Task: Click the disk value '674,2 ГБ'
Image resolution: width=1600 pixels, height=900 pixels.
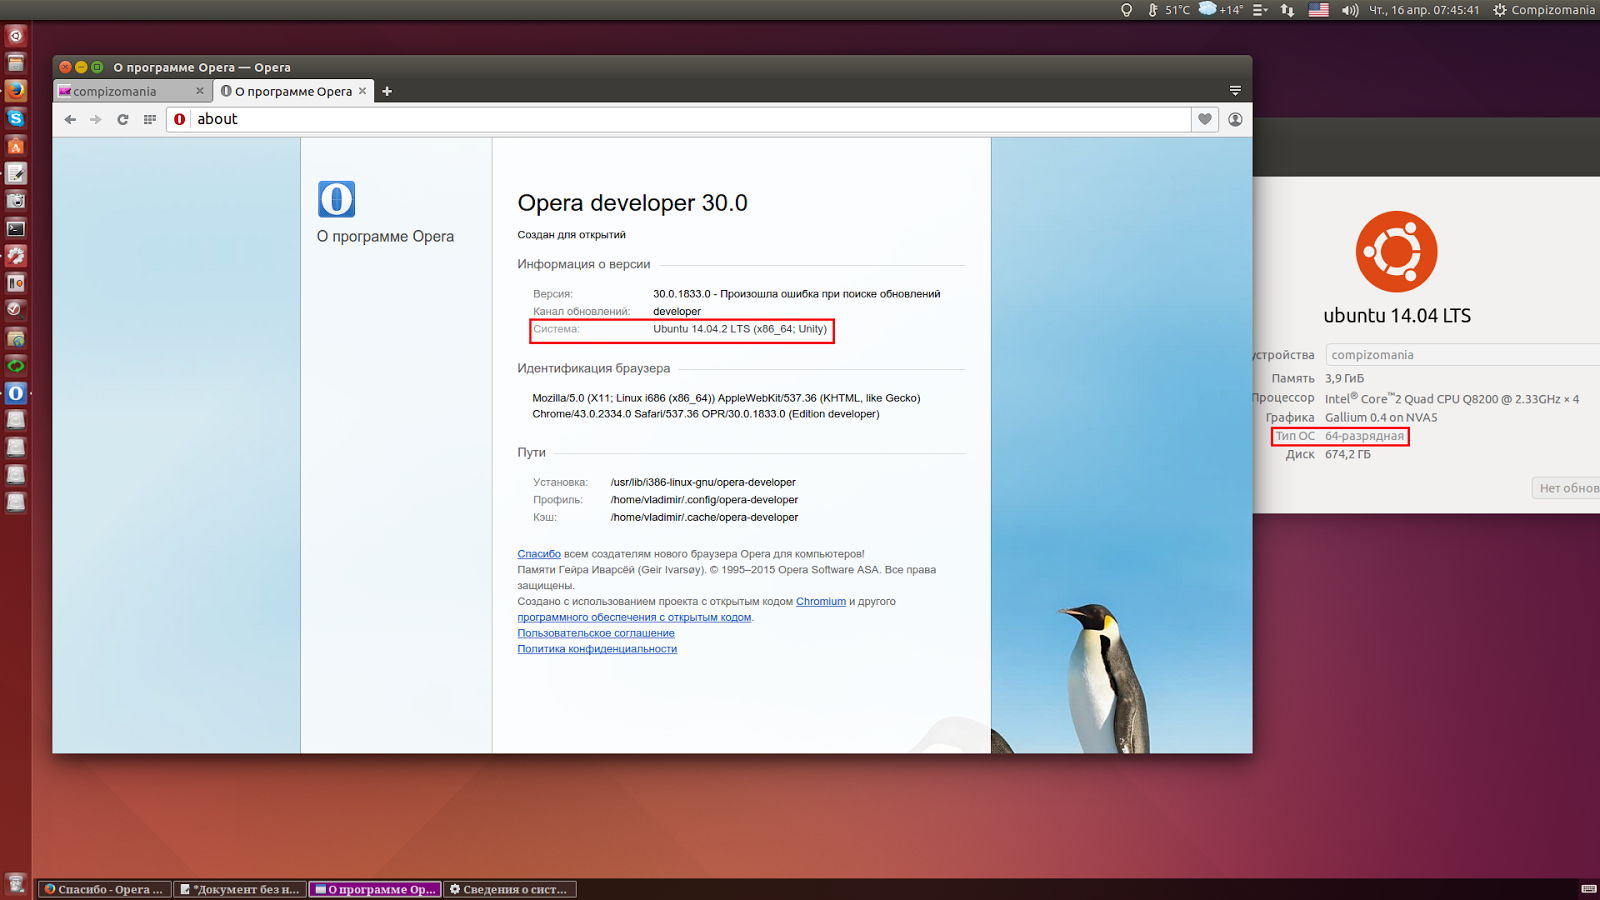Action: 1348,455
